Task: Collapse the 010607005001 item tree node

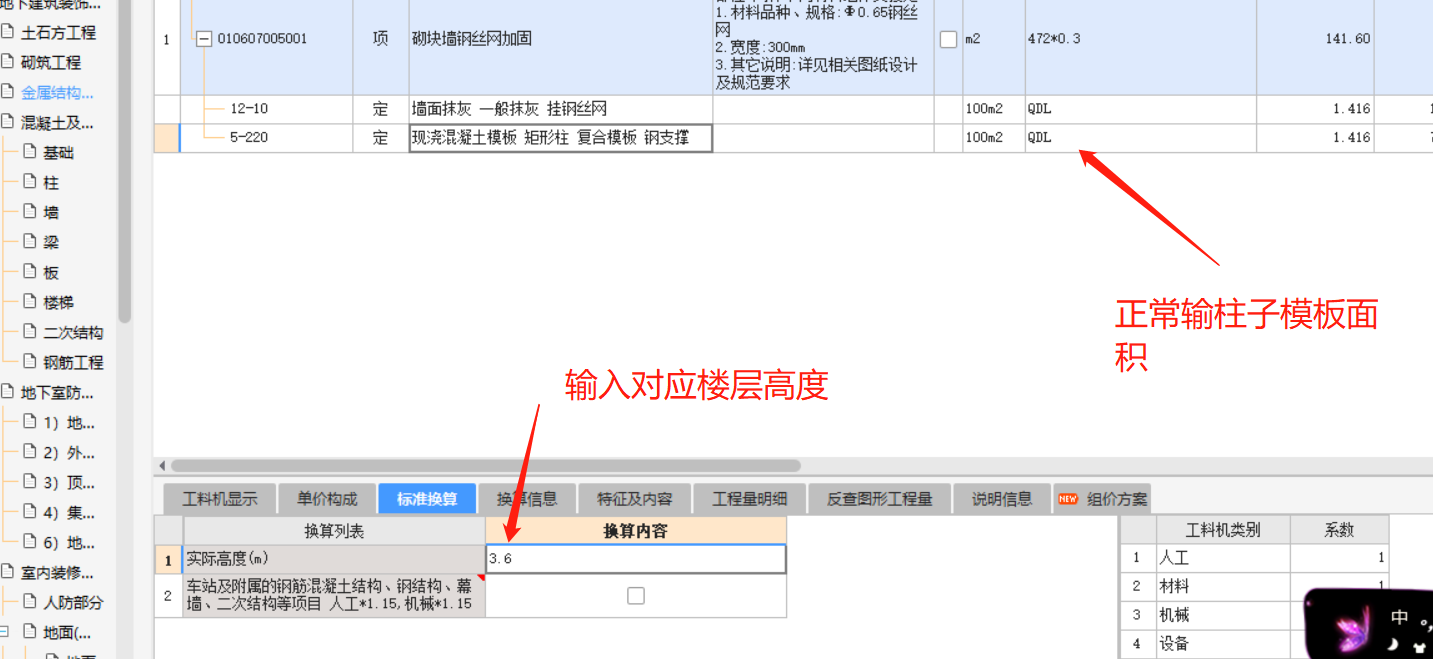Action: (x=204, y=39)
